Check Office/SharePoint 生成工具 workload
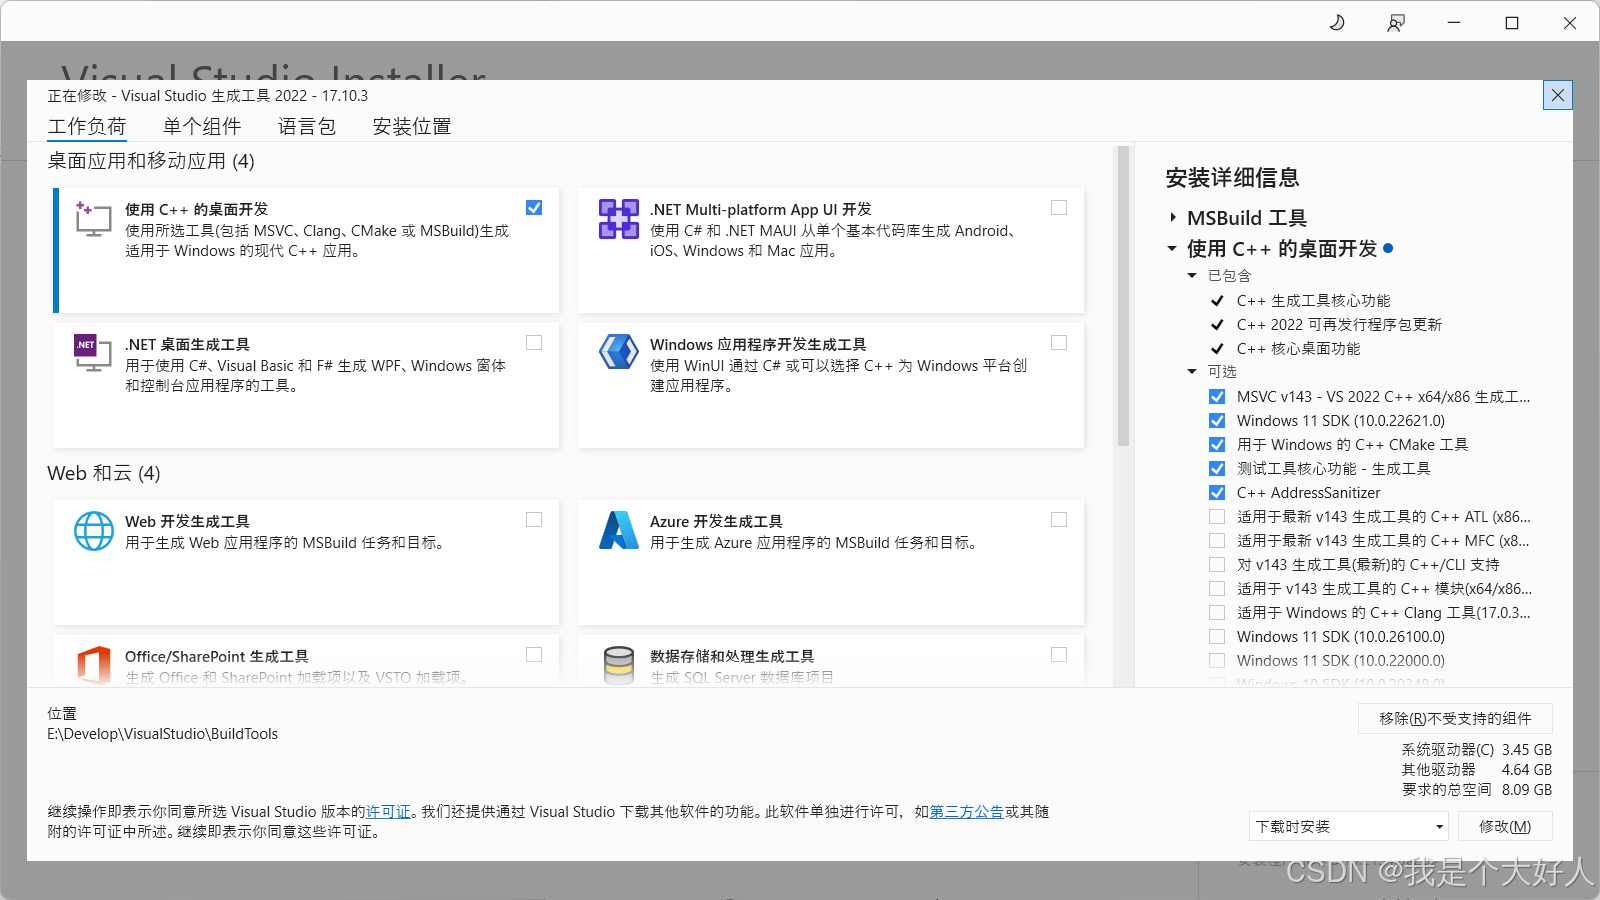The width and height of the screenshot is (1600, 900). click(x=534, y=655)
